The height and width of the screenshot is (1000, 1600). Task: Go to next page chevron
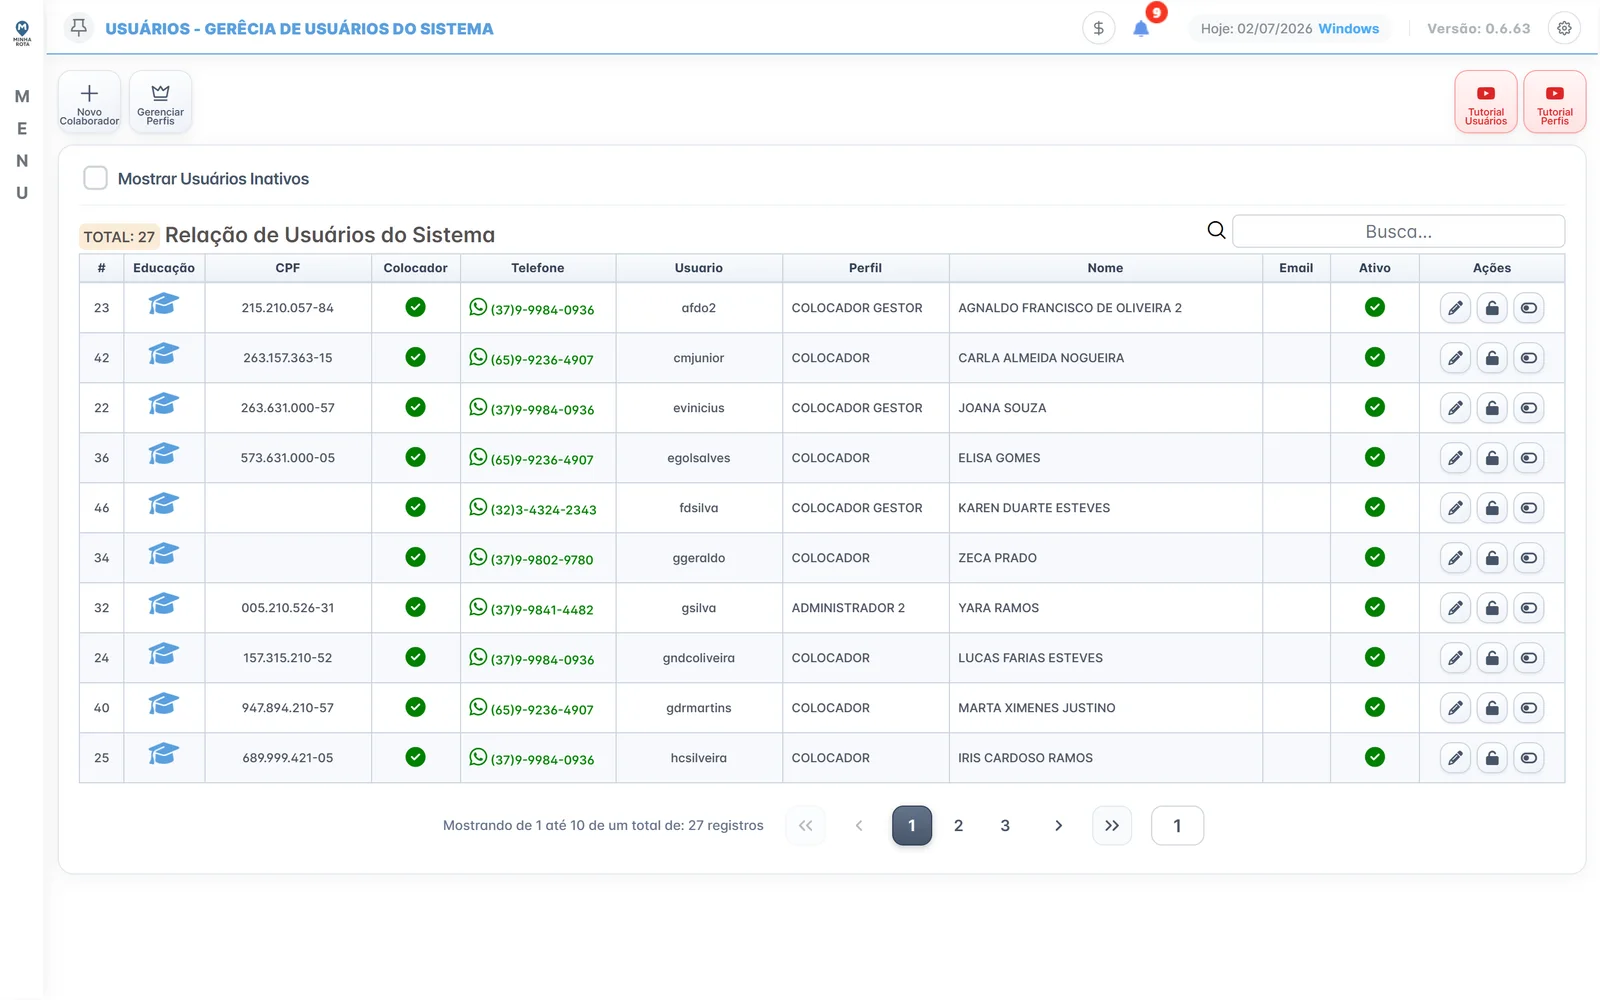(1058, 826)
